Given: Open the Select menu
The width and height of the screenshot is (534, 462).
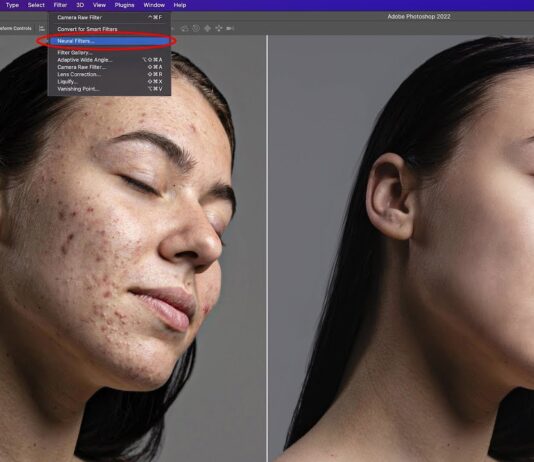Looking at the screenshot, I should 36,5.
